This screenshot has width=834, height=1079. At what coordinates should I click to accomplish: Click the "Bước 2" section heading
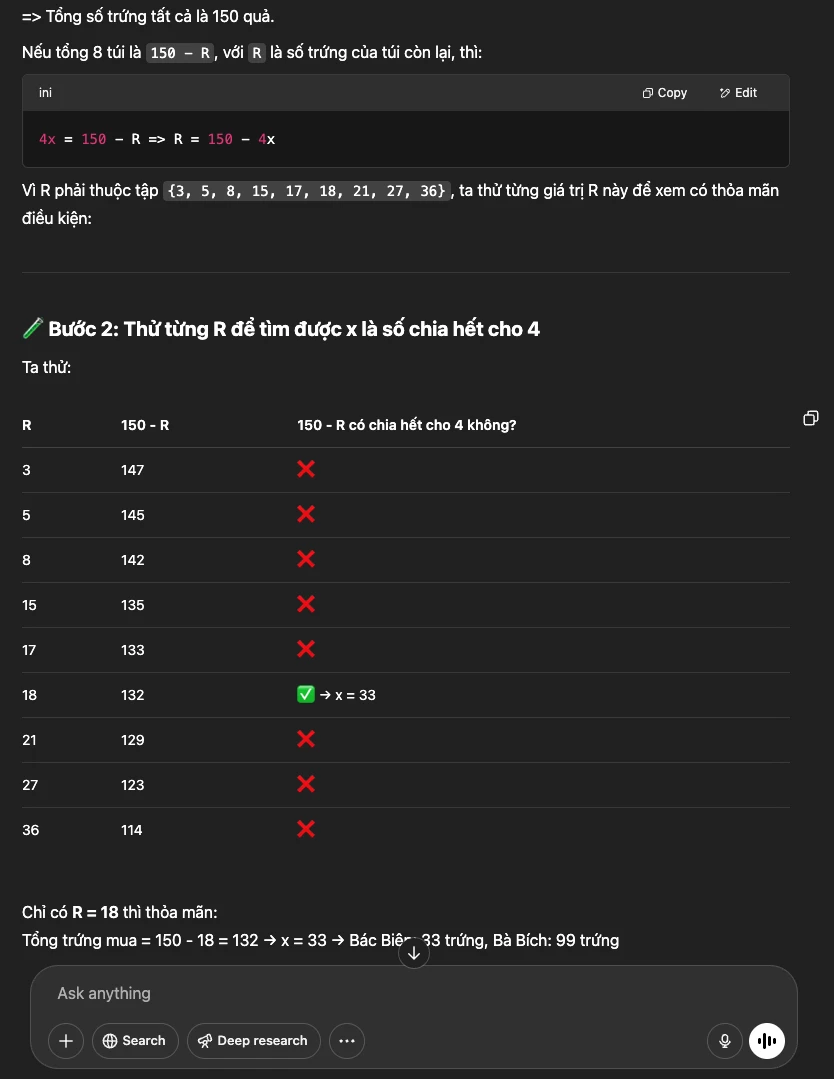294,329
